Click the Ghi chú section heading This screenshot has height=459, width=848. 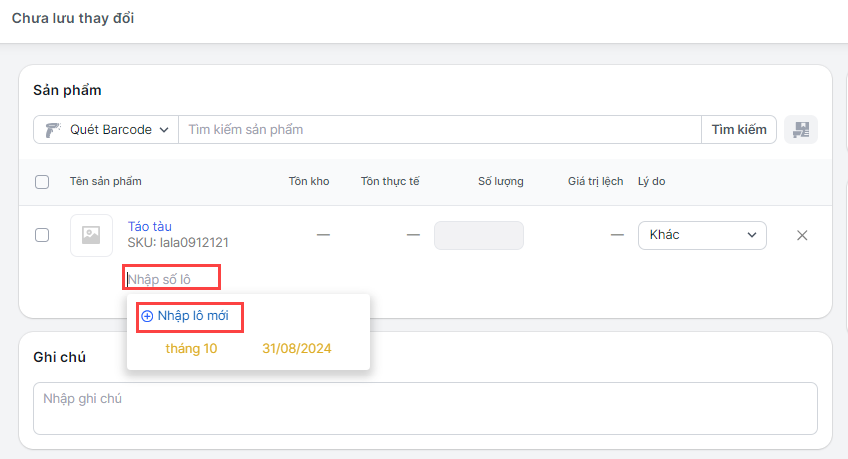[59, 357]
